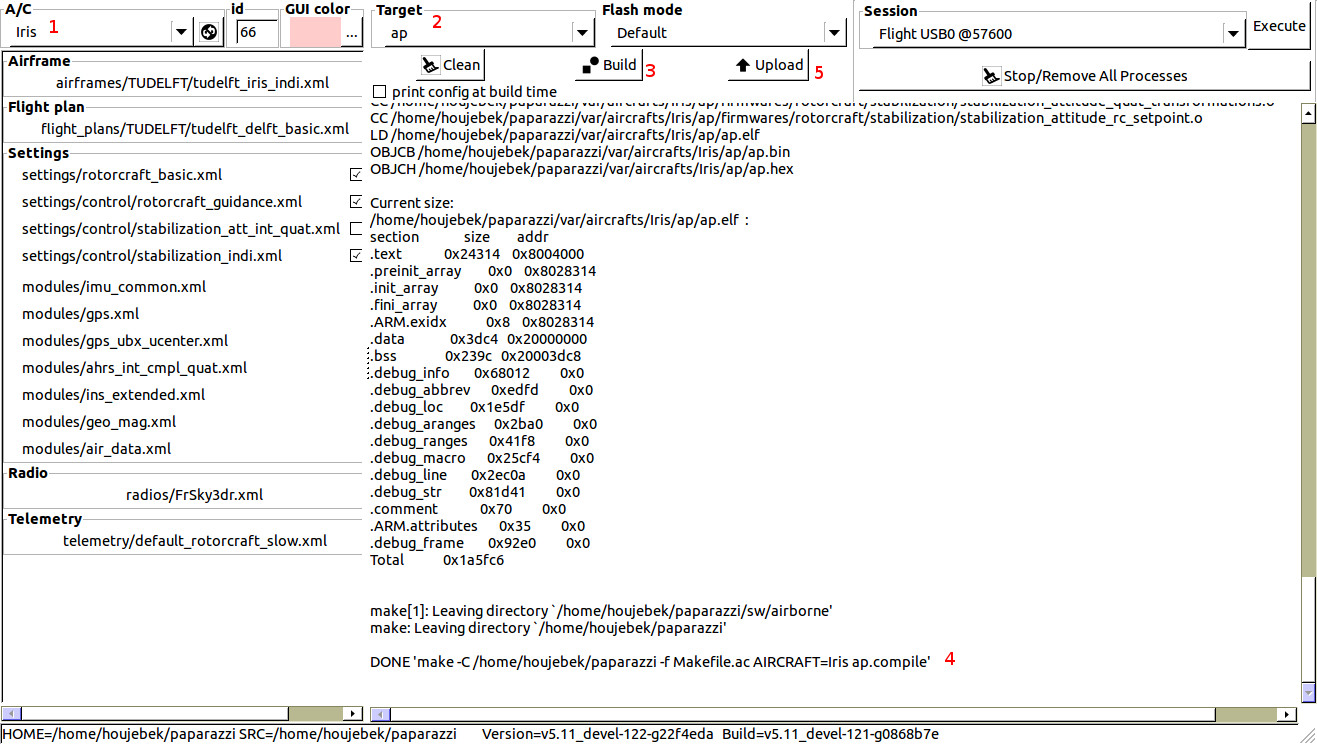Click left panel horizontal scrollbar right arrow
The width and height of the screenshot is (1317, 744).
point(353,714)
